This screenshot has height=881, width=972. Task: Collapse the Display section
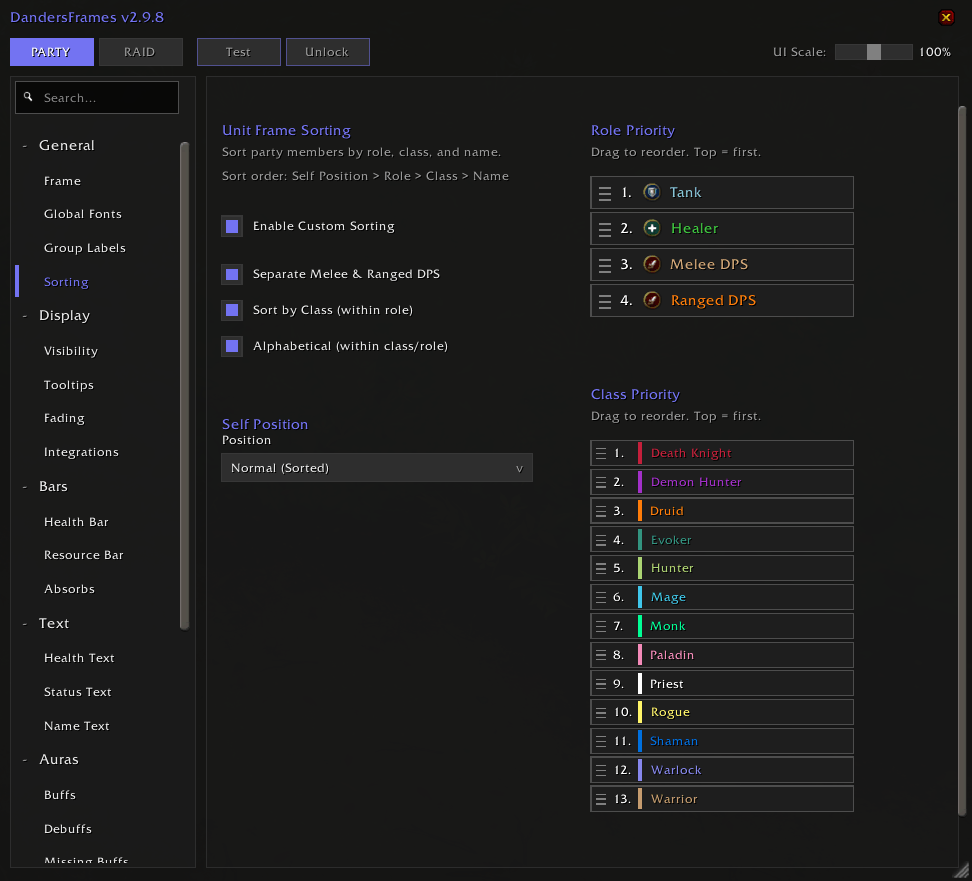click(25, 316)
